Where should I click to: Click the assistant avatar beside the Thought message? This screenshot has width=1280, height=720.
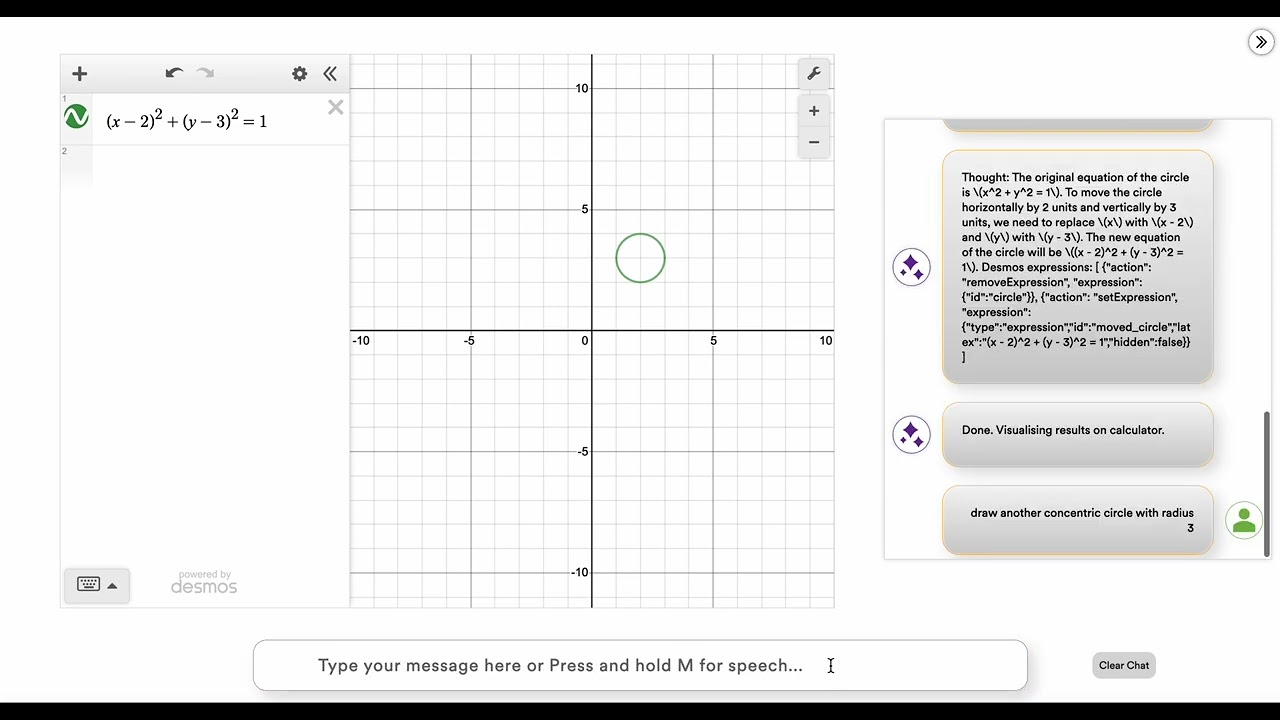(911, 267)
